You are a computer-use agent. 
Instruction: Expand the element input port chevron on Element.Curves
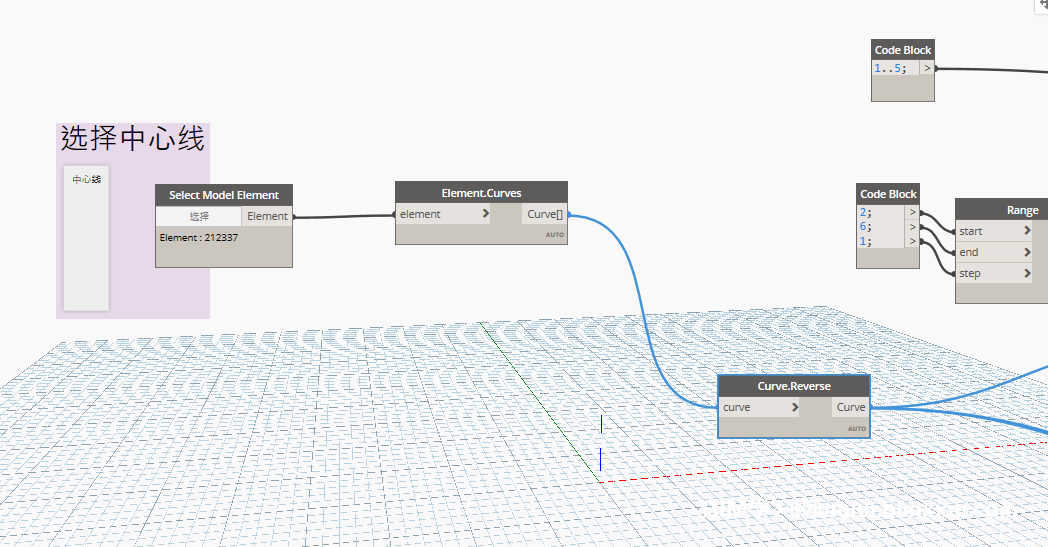click(486, 214)
